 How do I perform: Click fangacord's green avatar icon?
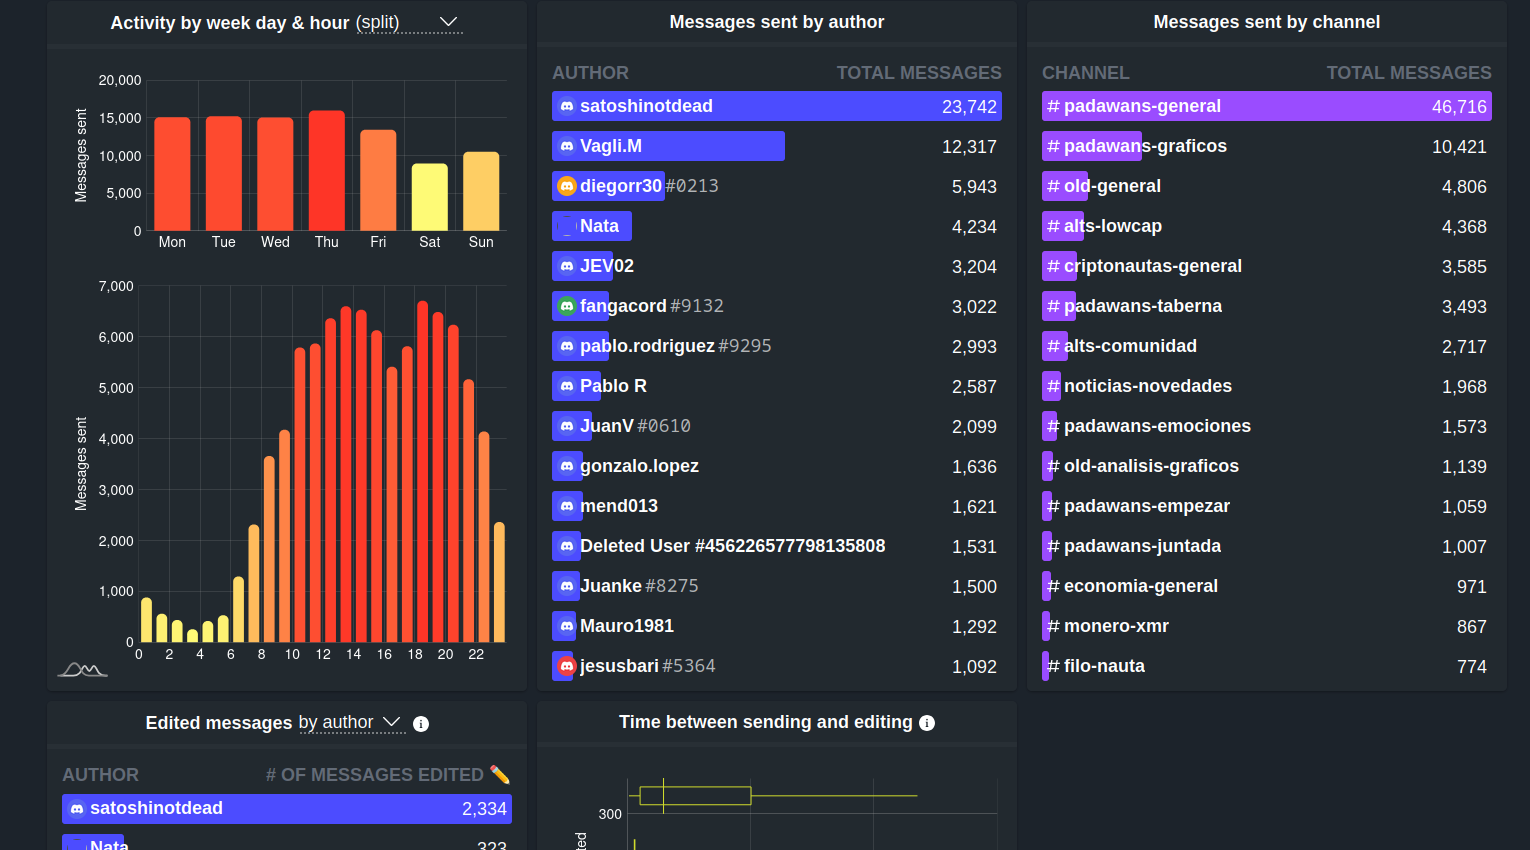pos(567,306)
